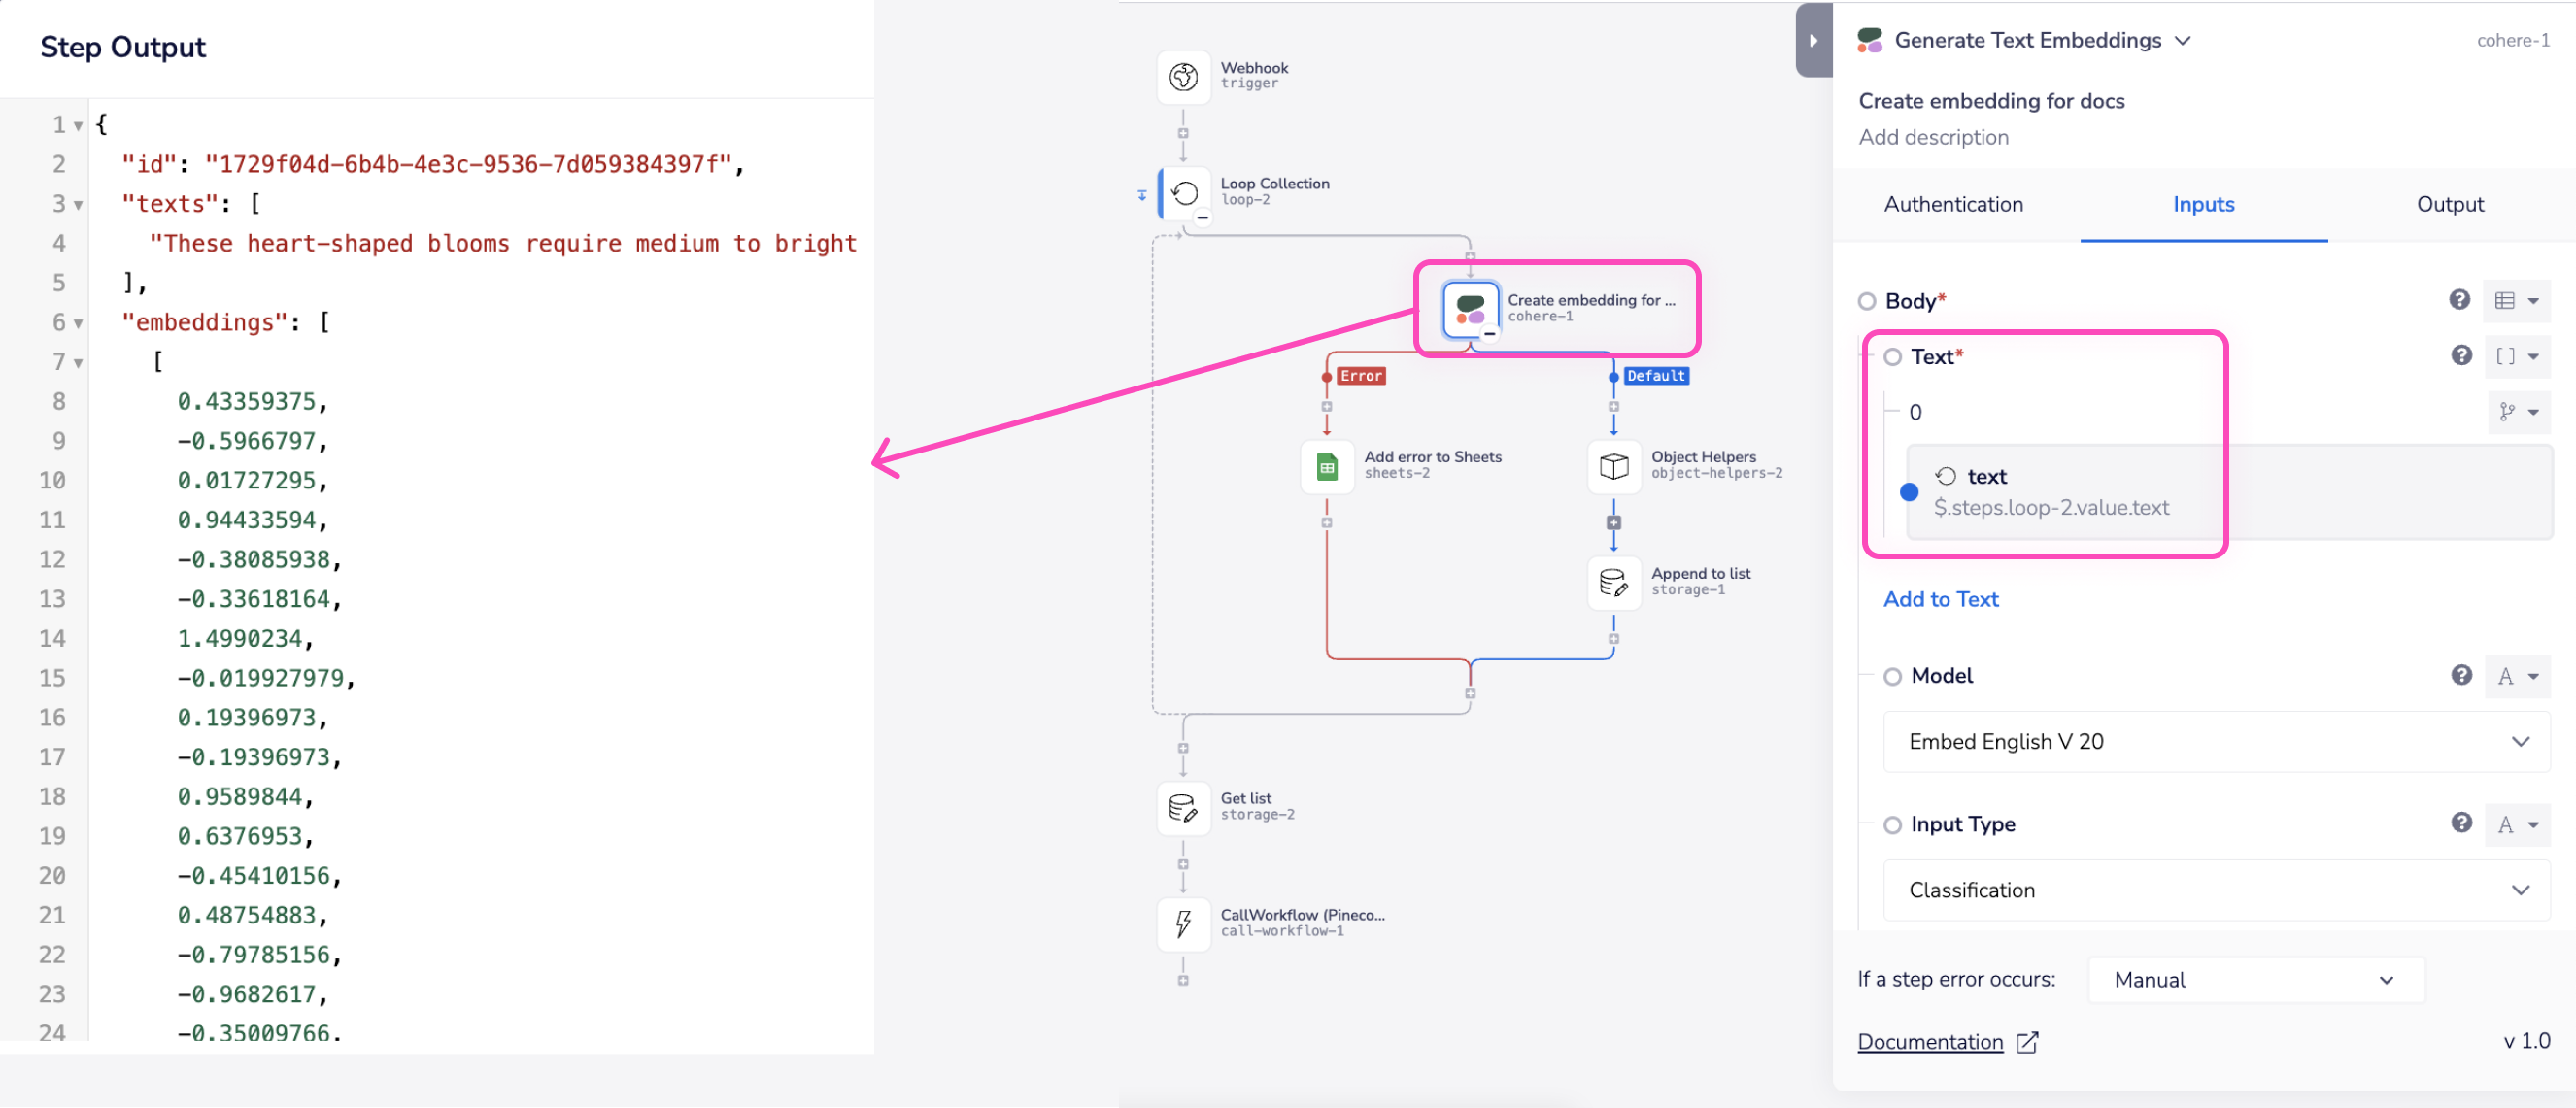The height and width of the screenshot is (1108, 2576).
Task: Click the CallWorkflow lightning bolt icon
Action: (x=1183, y=924)
